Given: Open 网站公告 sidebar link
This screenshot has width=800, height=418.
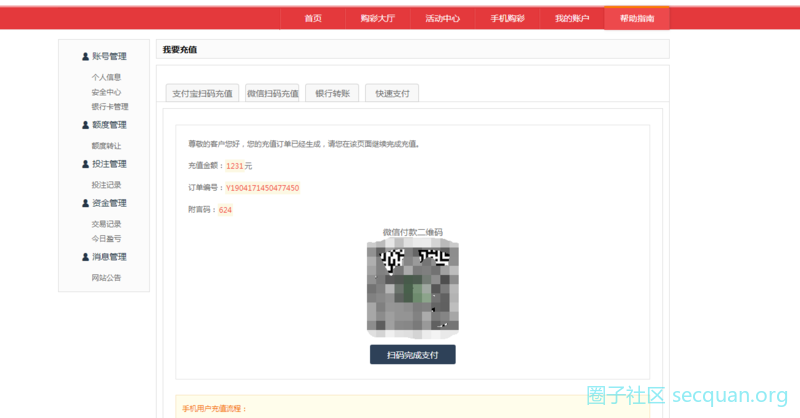Looking at the screenshot, I should point(106,278).
